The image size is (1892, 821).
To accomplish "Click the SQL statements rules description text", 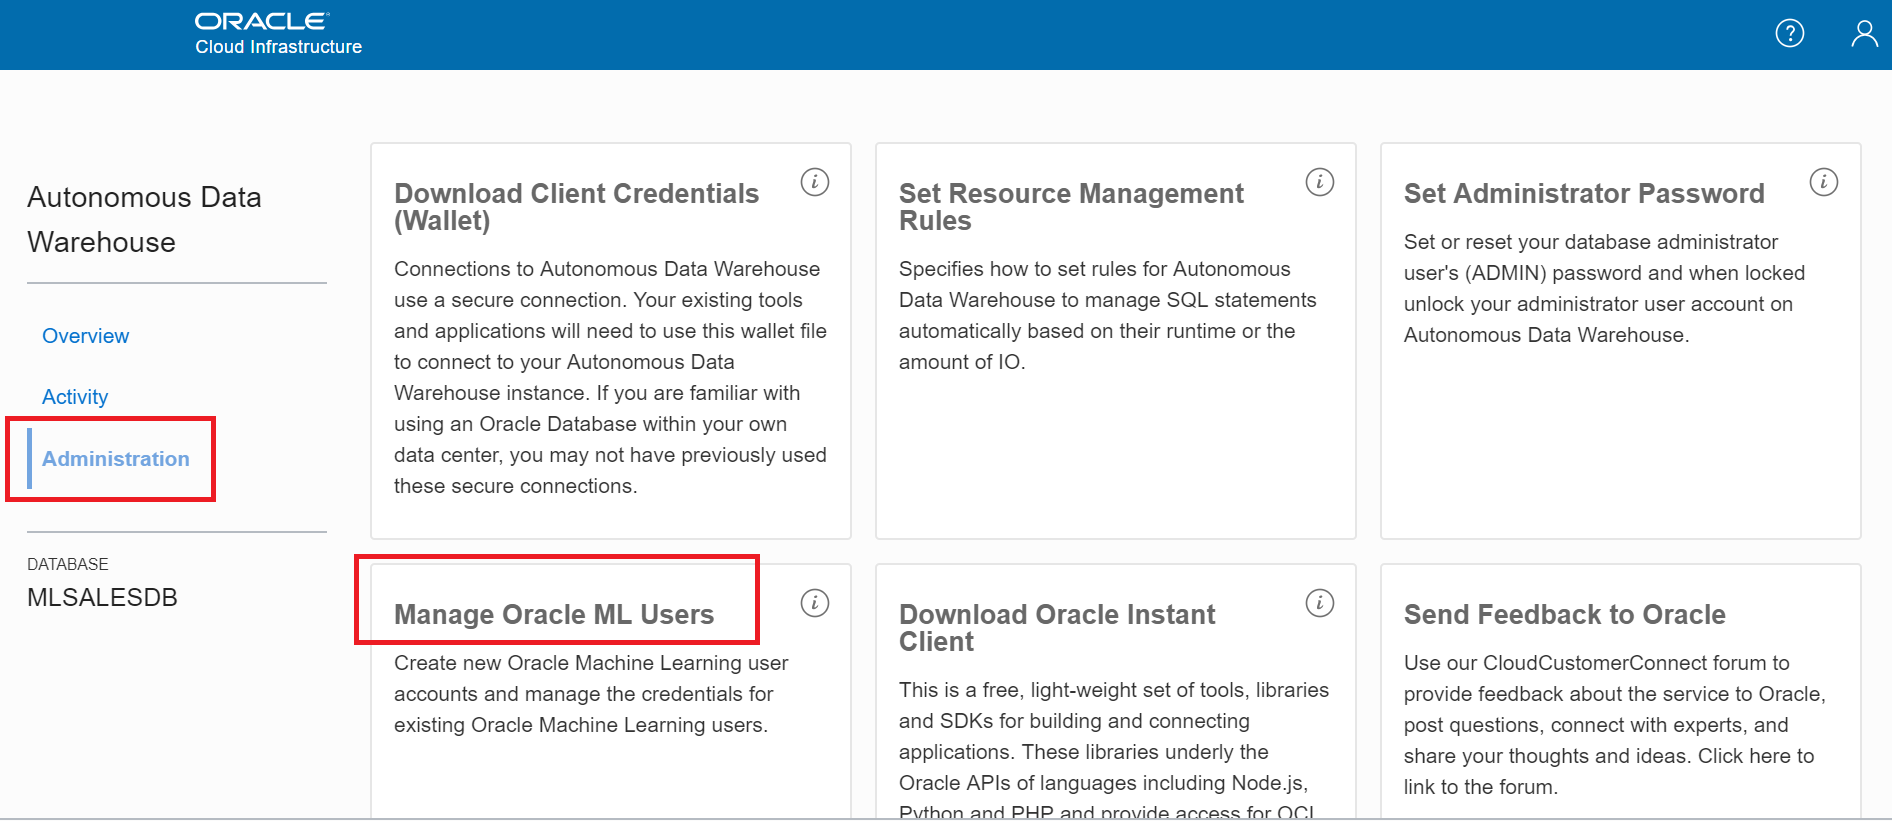I will pyautogui.click(x=1108, y=316).
